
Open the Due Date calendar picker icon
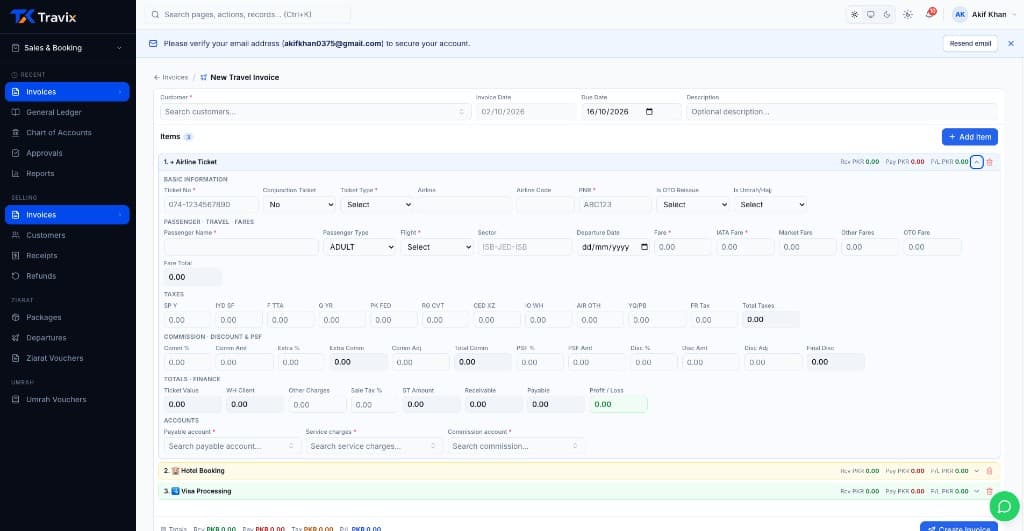(x=649, y=112)
